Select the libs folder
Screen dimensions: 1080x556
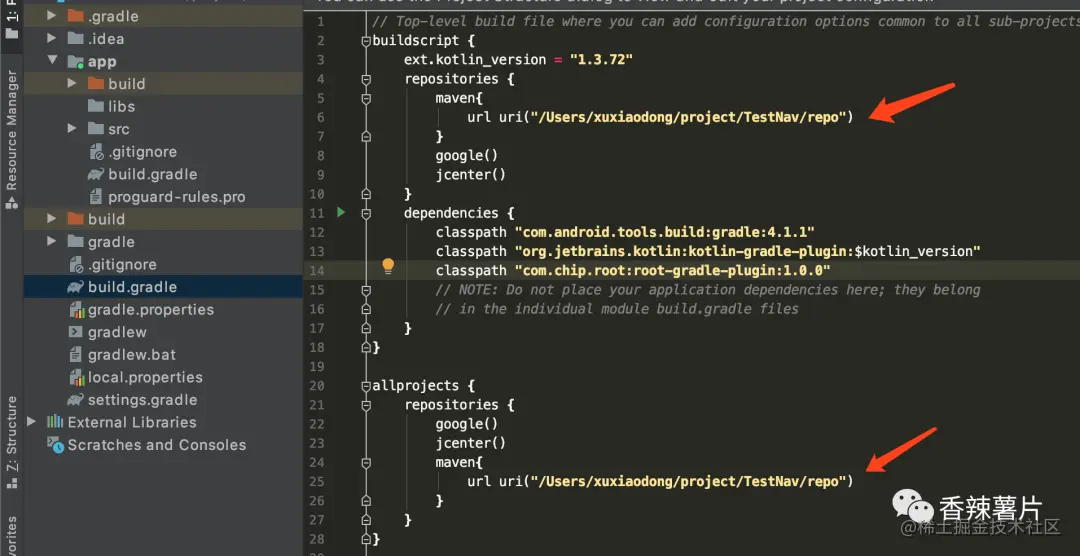click(121, 107)
